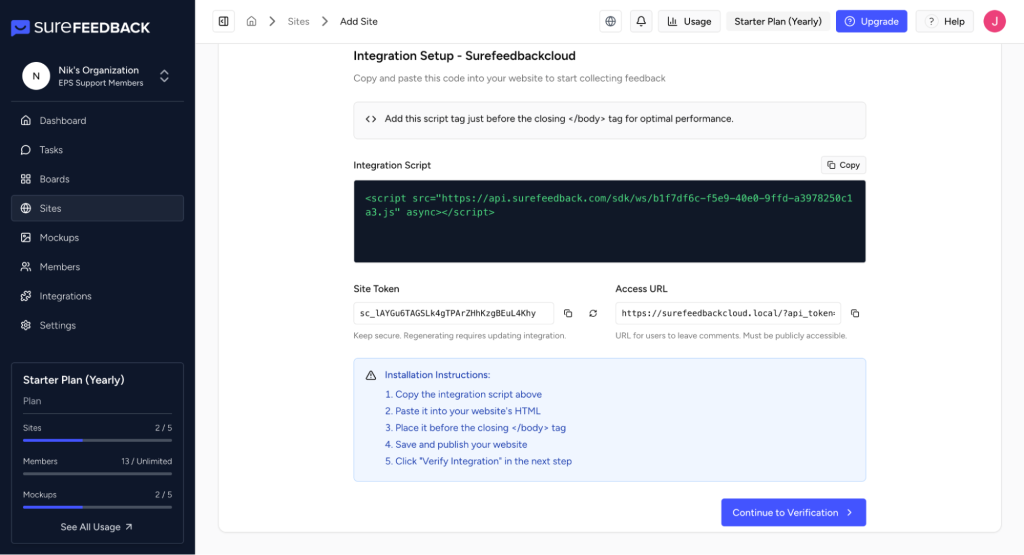This screenshot has height=555, width=1024.
Task: Regenerate the Site Token
Action: [x=593, y=313]
